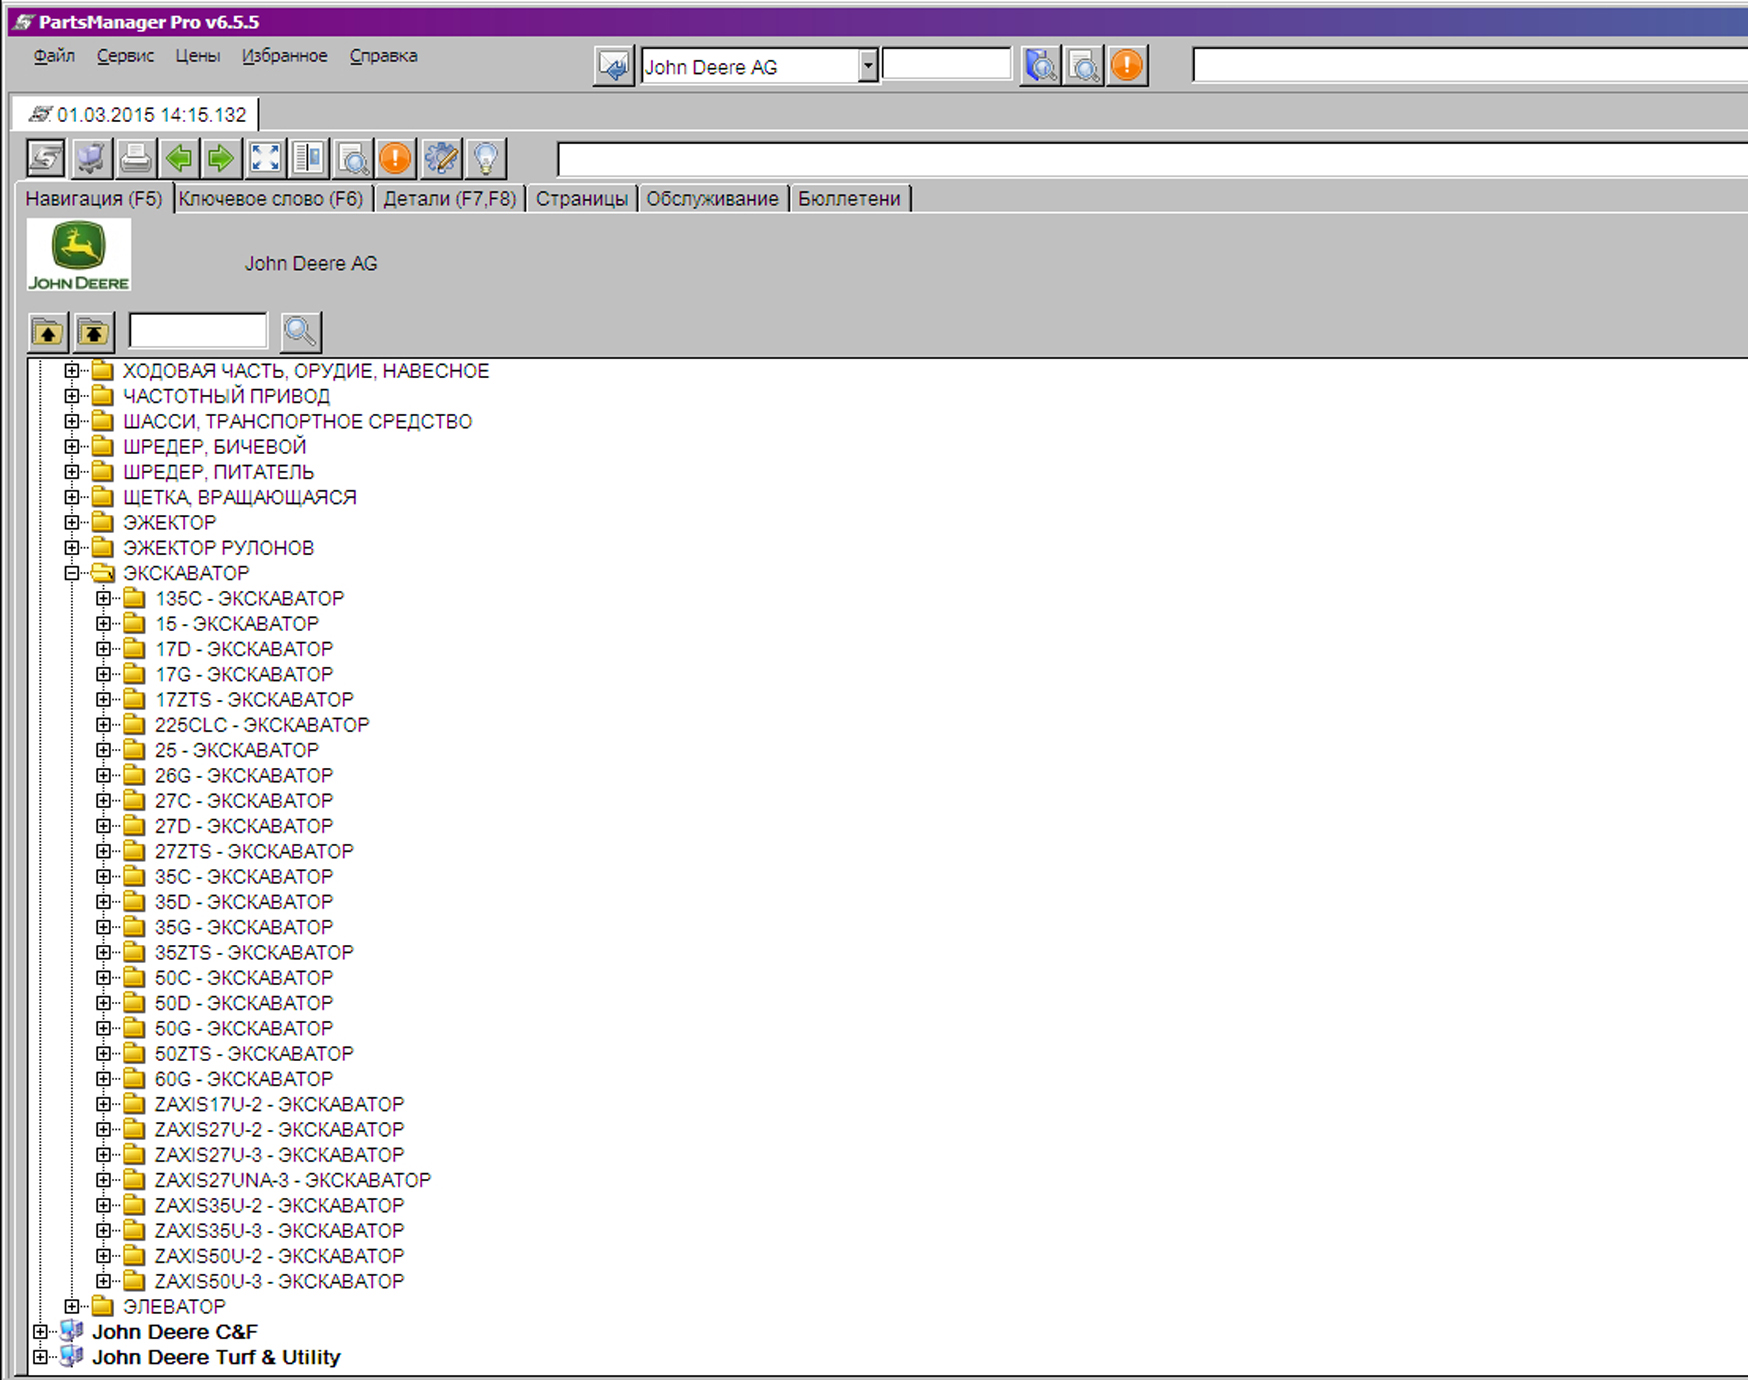
Task: Click the split panel layout icon
Action: coord(309,158)
